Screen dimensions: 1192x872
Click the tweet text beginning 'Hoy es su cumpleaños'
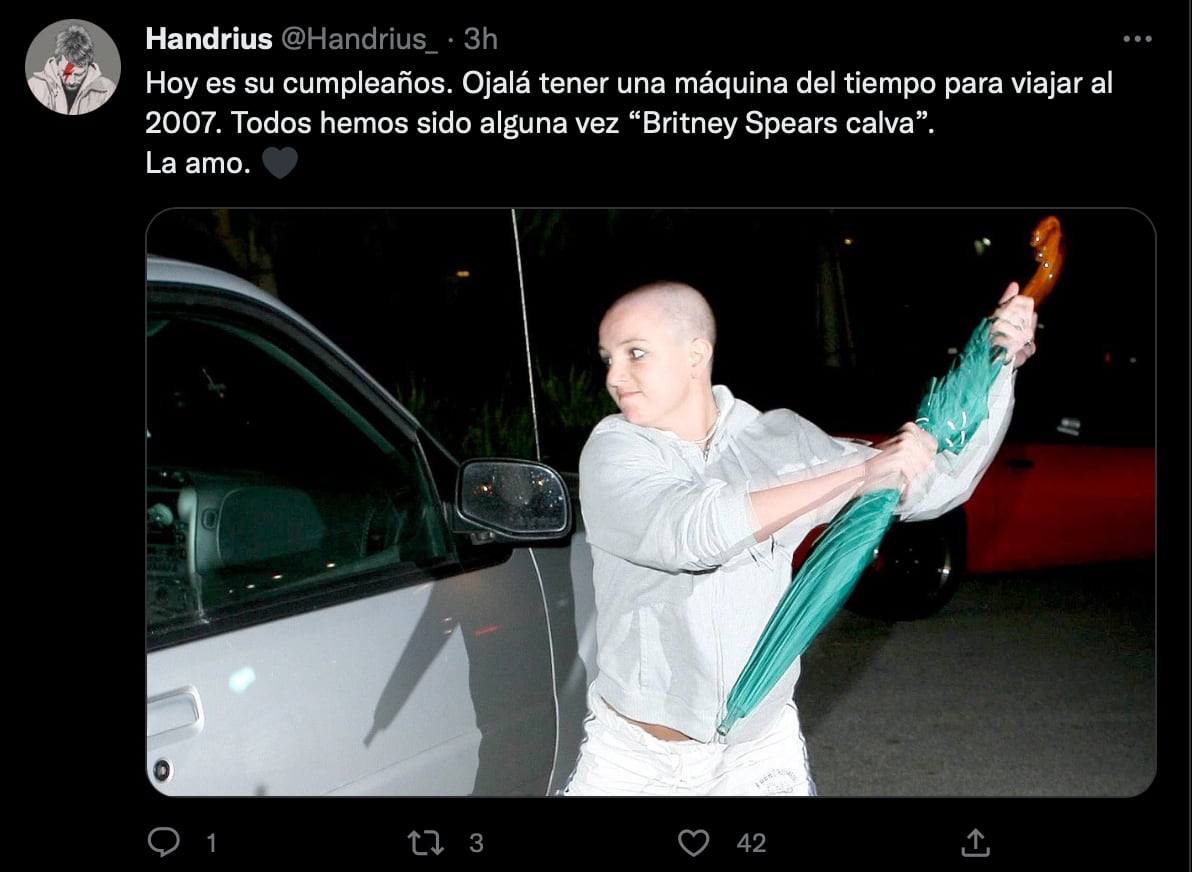(x=629, y=122)
